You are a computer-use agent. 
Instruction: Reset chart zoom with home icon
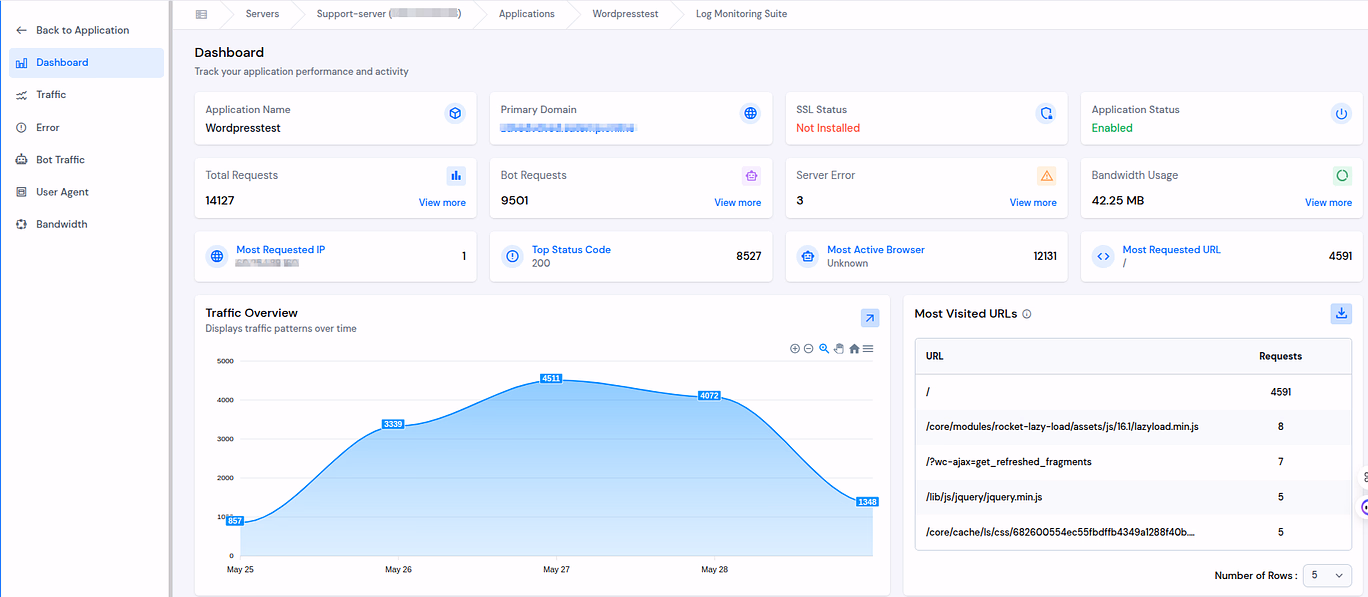click(854, 349)
